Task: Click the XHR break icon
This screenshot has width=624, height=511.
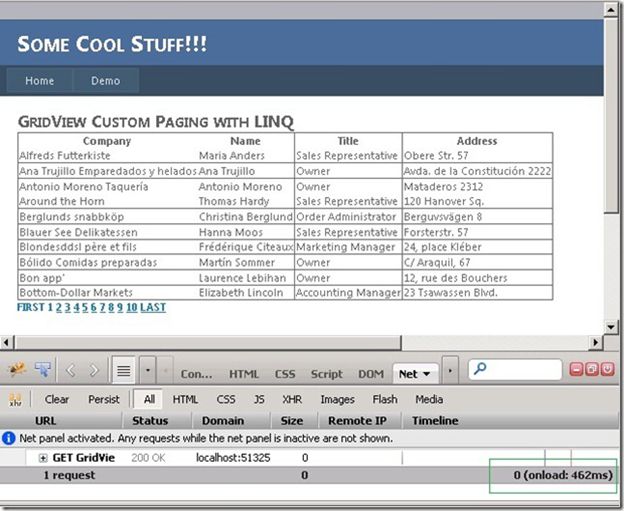Action: pyautogui.click(x=15, y=400)
